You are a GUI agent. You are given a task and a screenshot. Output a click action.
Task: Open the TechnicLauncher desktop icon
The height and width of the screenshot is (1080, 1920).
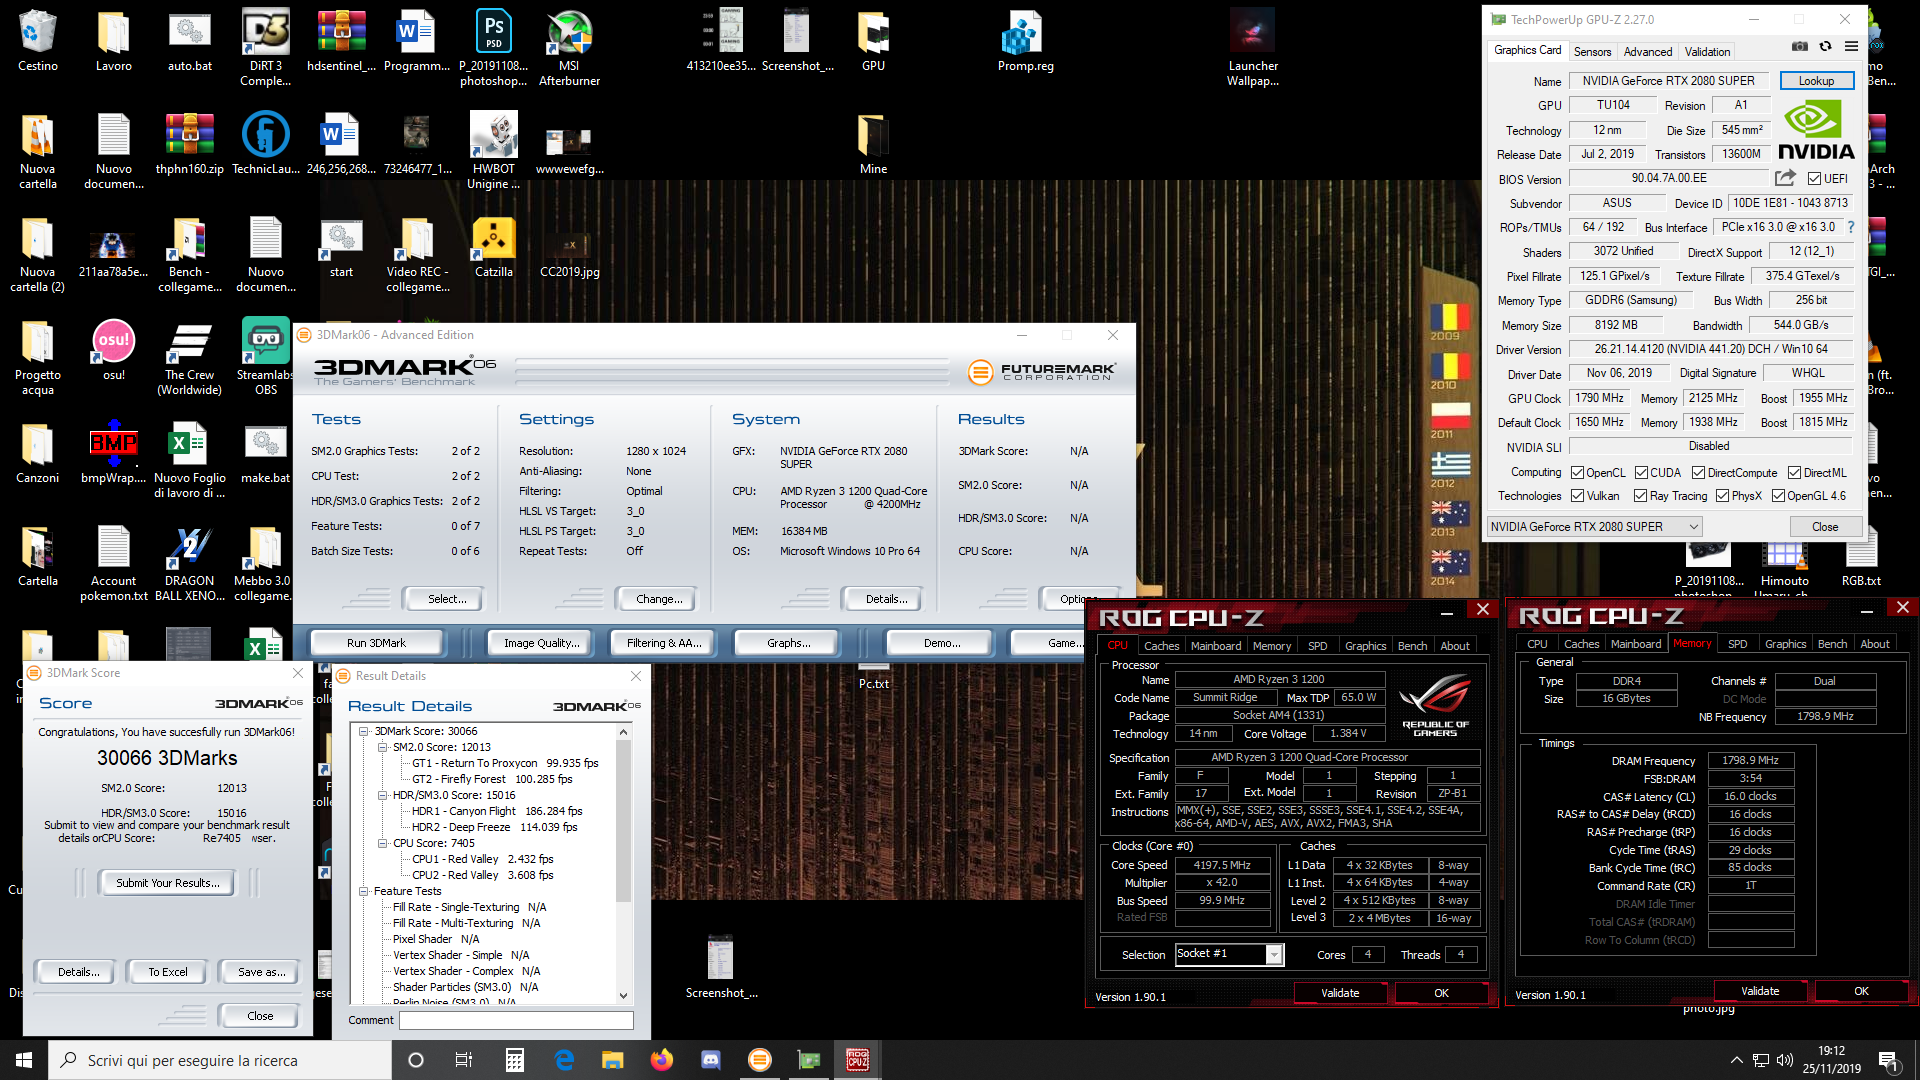(x=265, y=144)
